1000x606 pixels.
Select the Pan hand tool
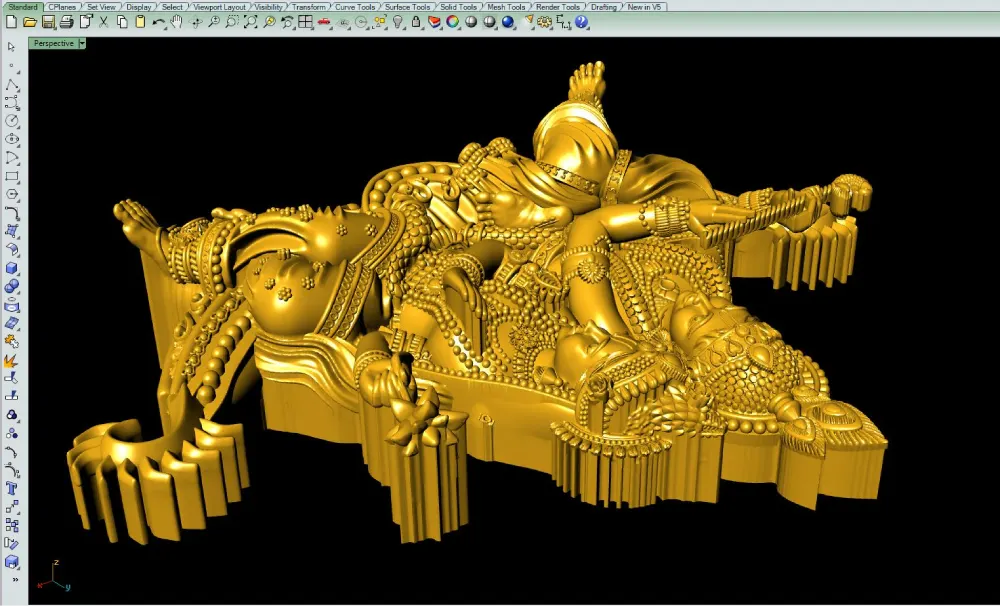pyautogui.click(x=177, y=22)
